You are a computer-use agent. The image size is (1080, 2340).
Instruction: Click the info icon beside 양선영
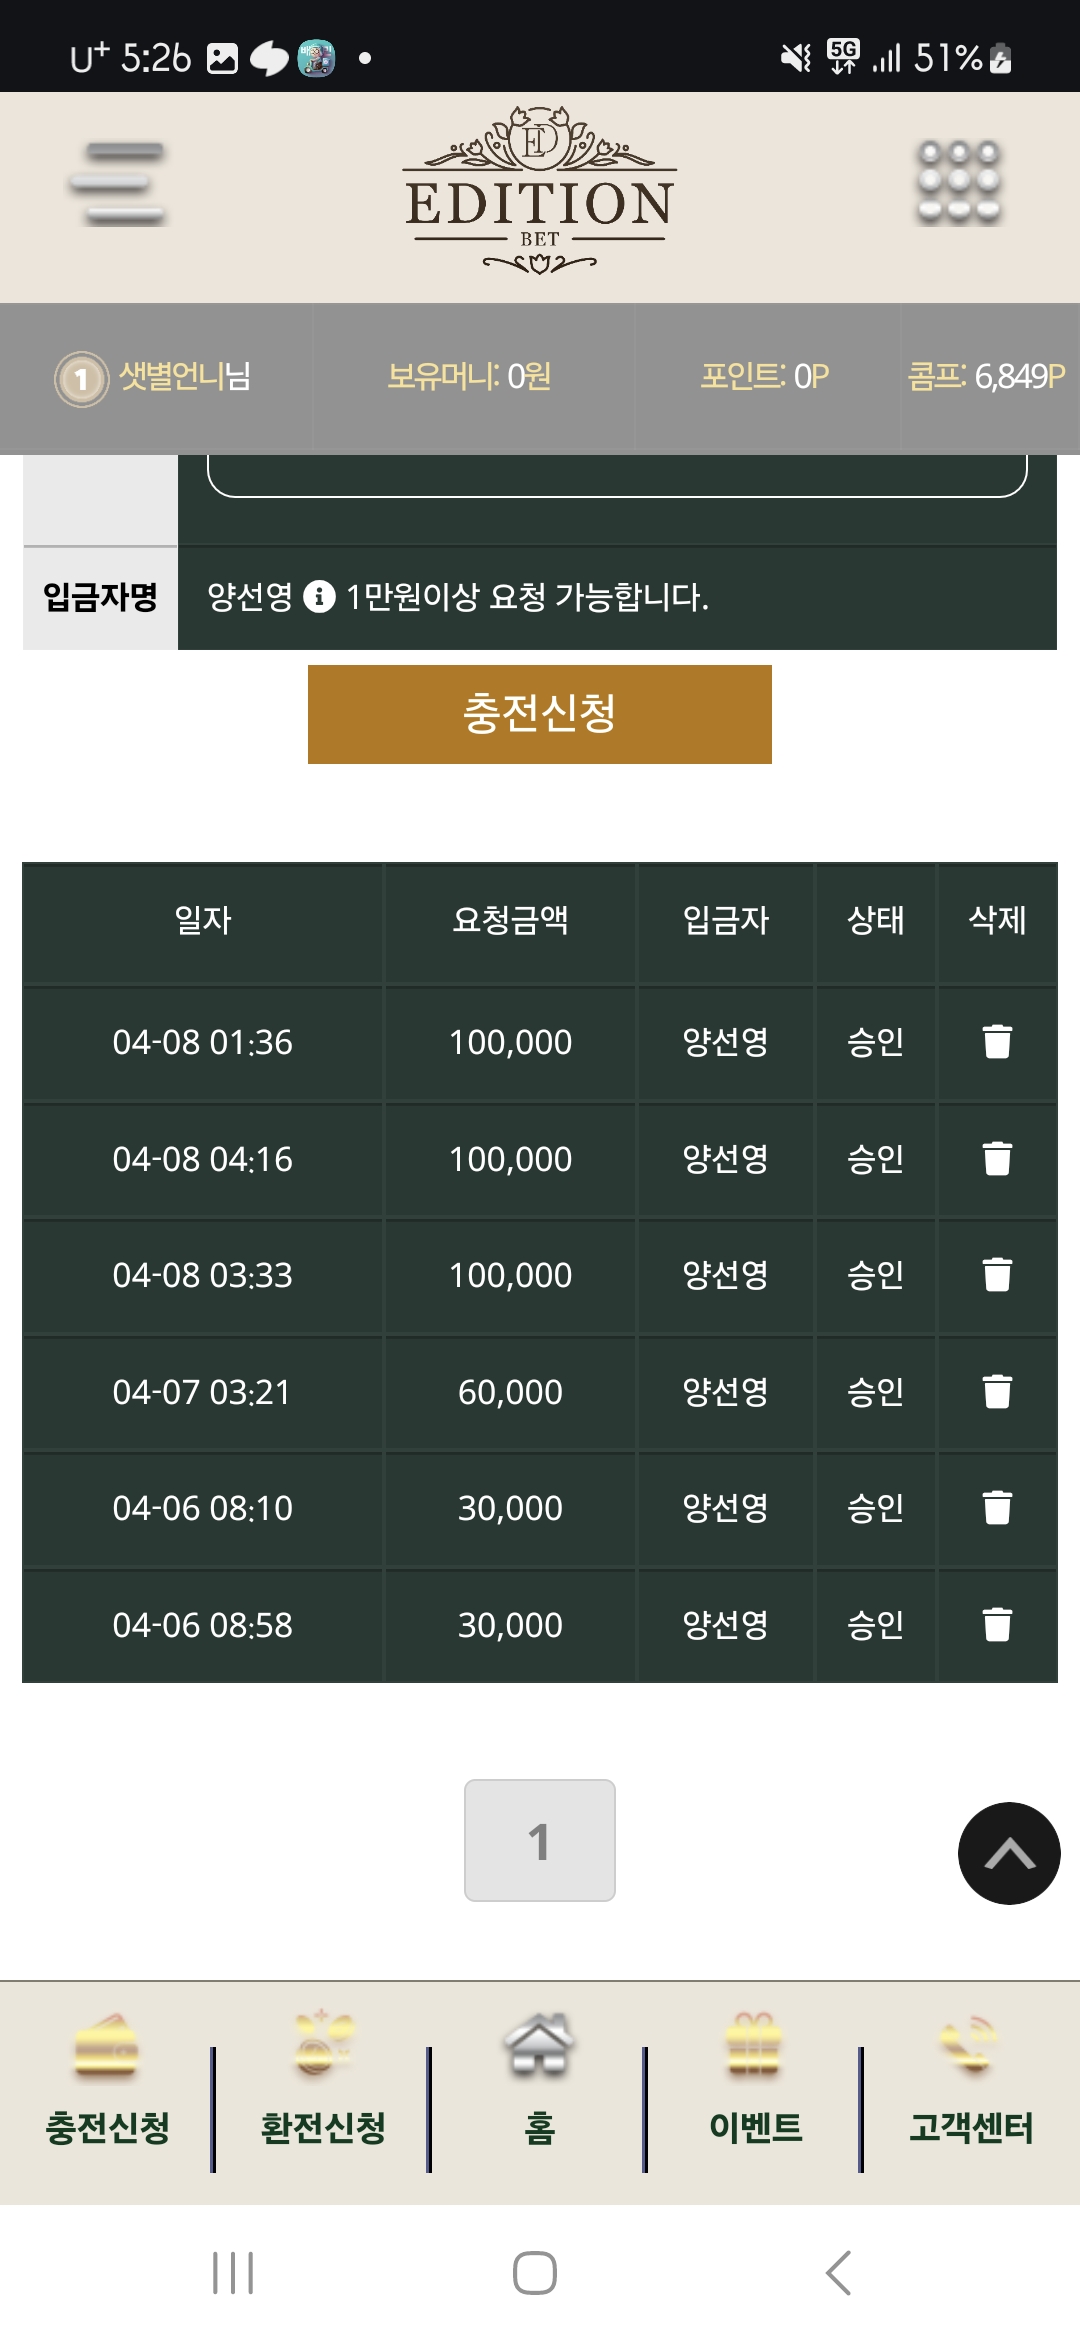(x=319, y=597)
